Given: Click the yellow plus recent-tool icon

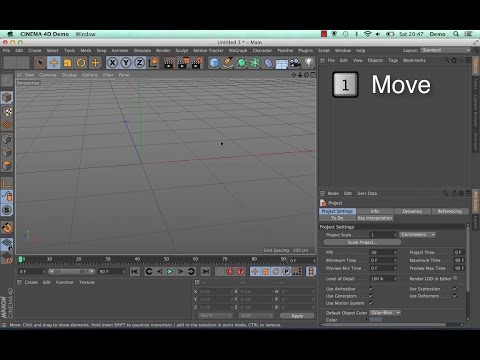Looking at the screenshot, I should point(95,63).
